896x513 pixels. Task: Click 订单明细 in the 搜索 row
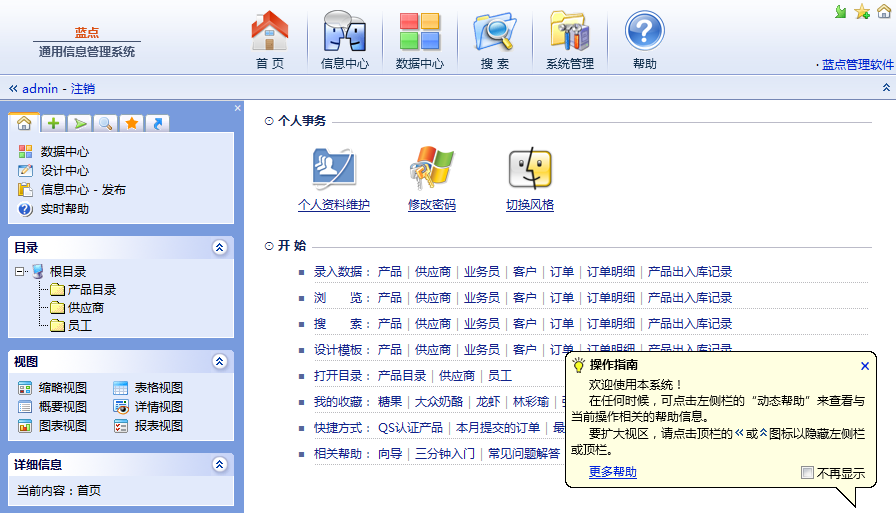point(611,323)
